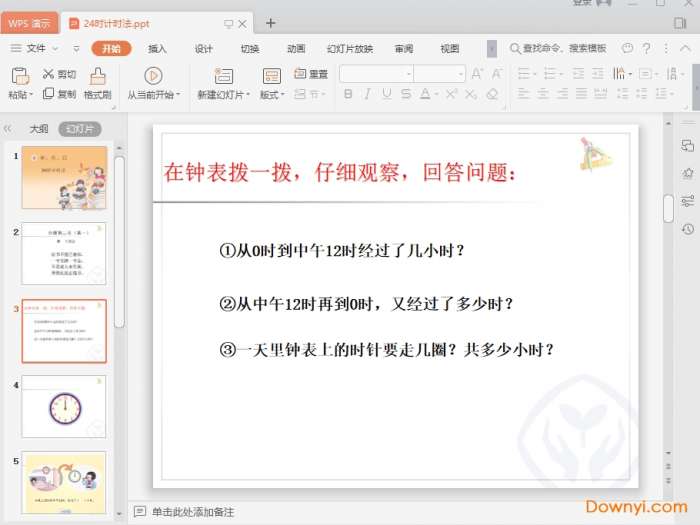The height and width of the screenshot is (525, 700).
Task: Toggle superscript formatting
Action: (x=451, y=94)
